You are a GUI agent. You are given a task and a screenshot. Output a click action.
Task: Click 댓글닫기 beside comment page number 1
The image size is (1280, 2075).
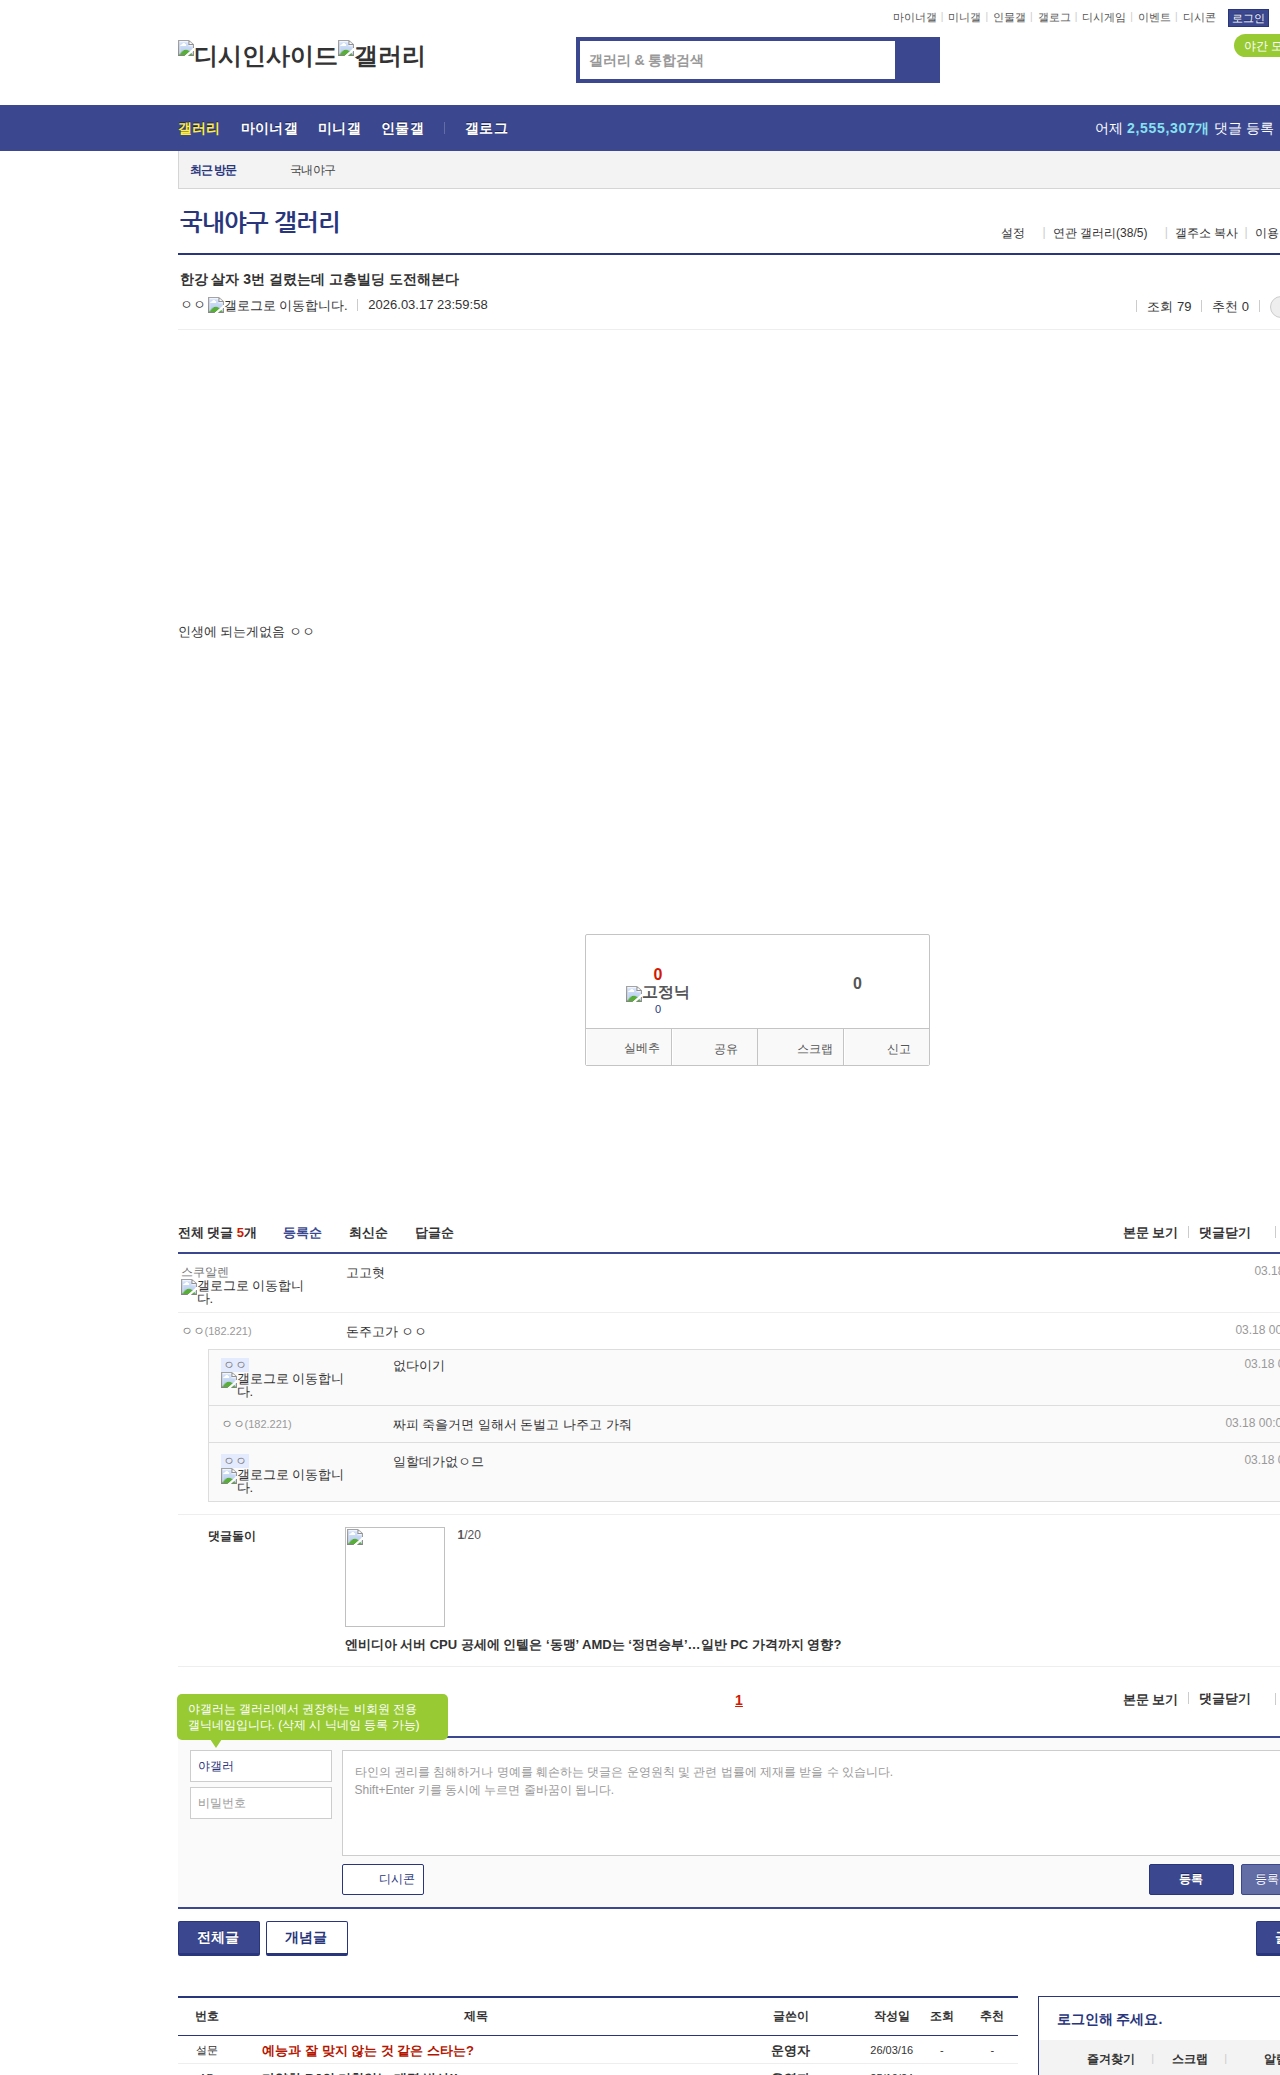[x=1225, y=1699]
